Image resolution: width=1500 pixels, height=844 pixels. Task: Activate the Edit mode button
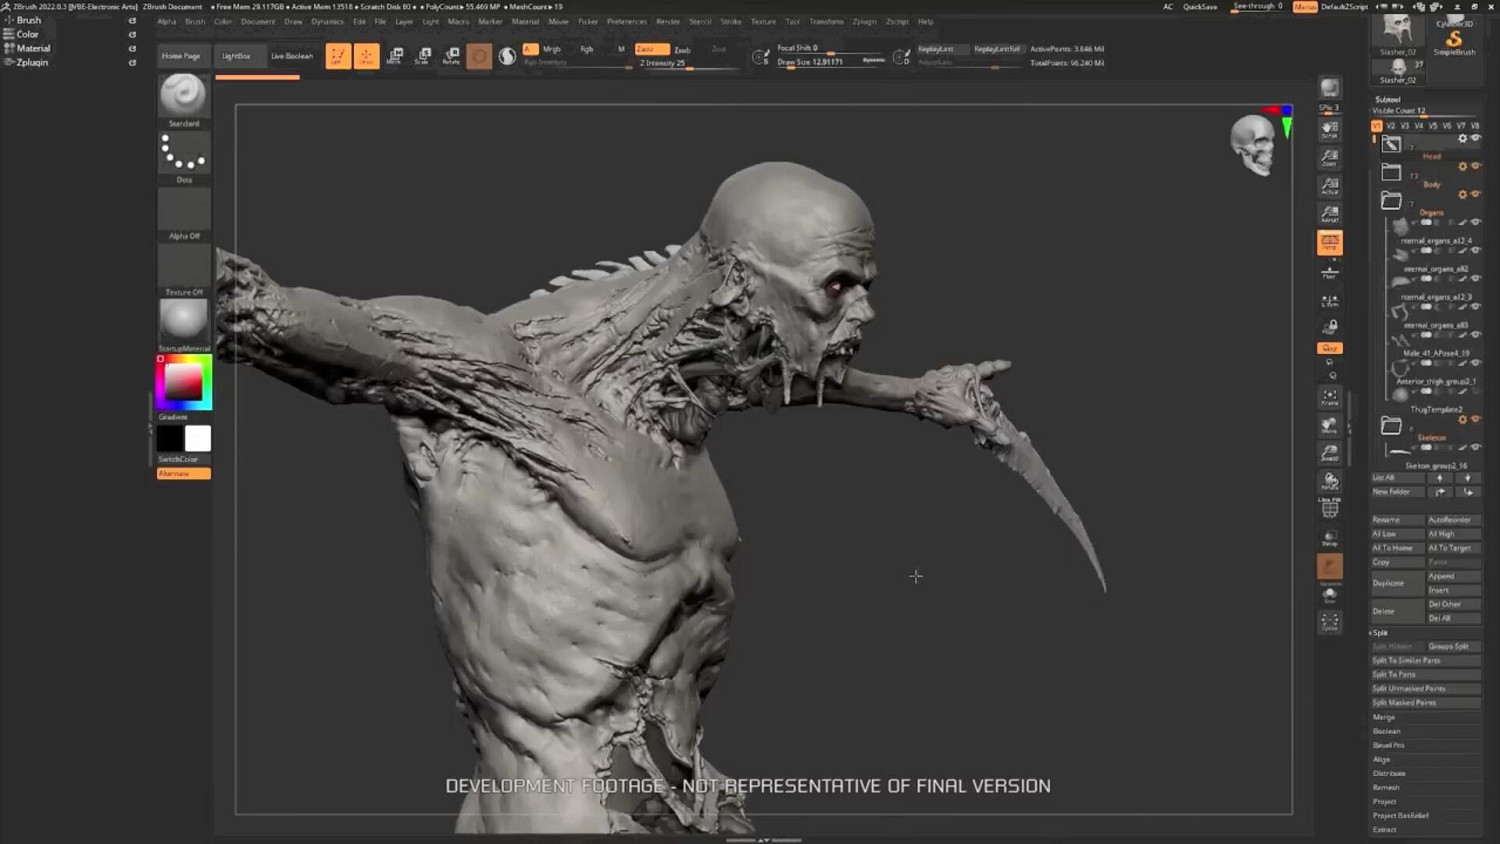click(338, 56)
